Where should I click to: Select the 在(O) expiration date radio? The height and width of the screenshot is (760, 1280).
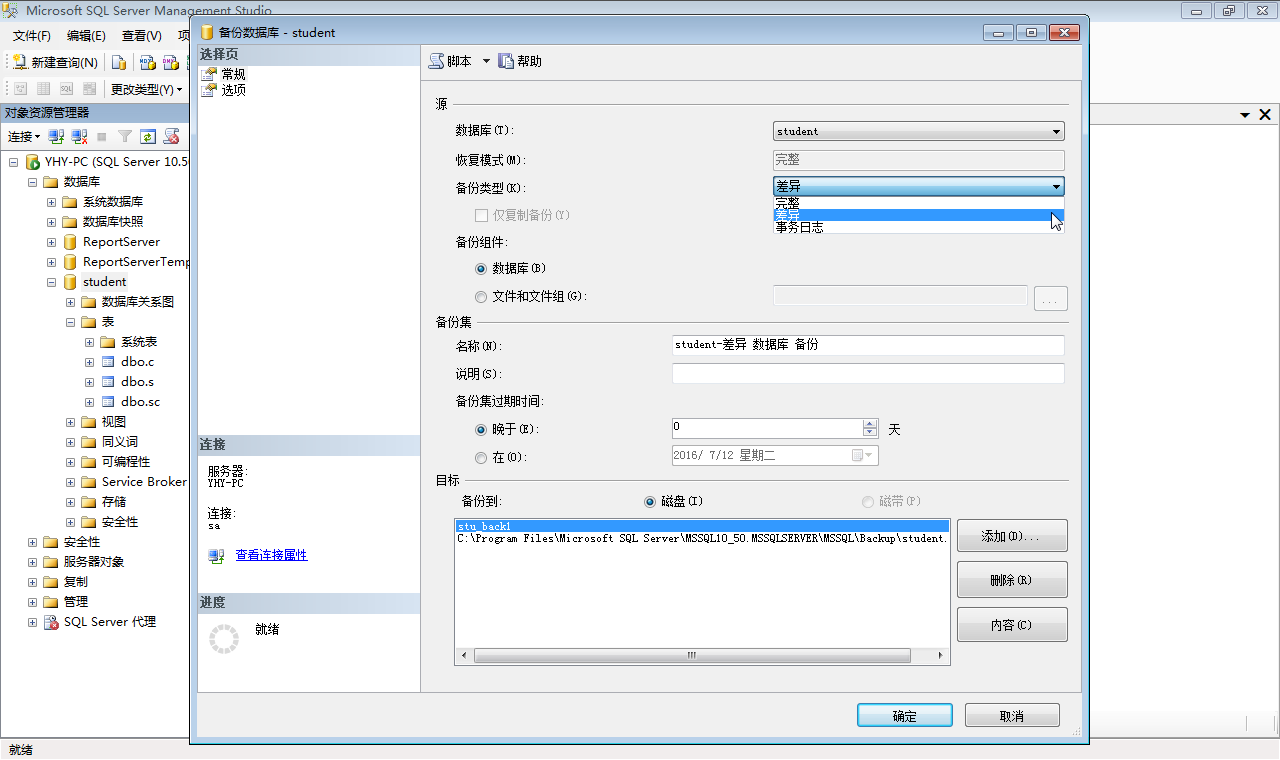[481, 457]
